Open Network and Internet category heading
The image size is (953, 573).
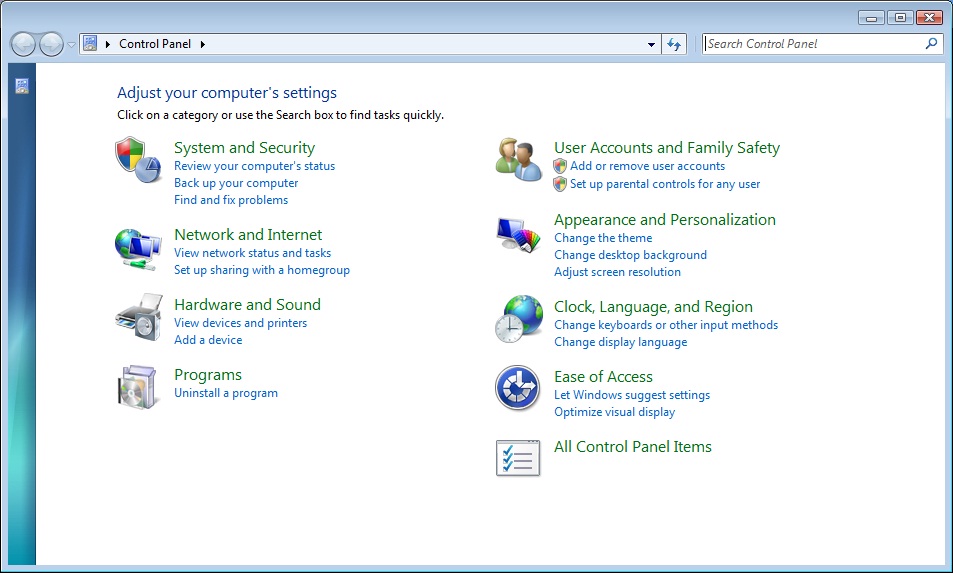[248, 235]
